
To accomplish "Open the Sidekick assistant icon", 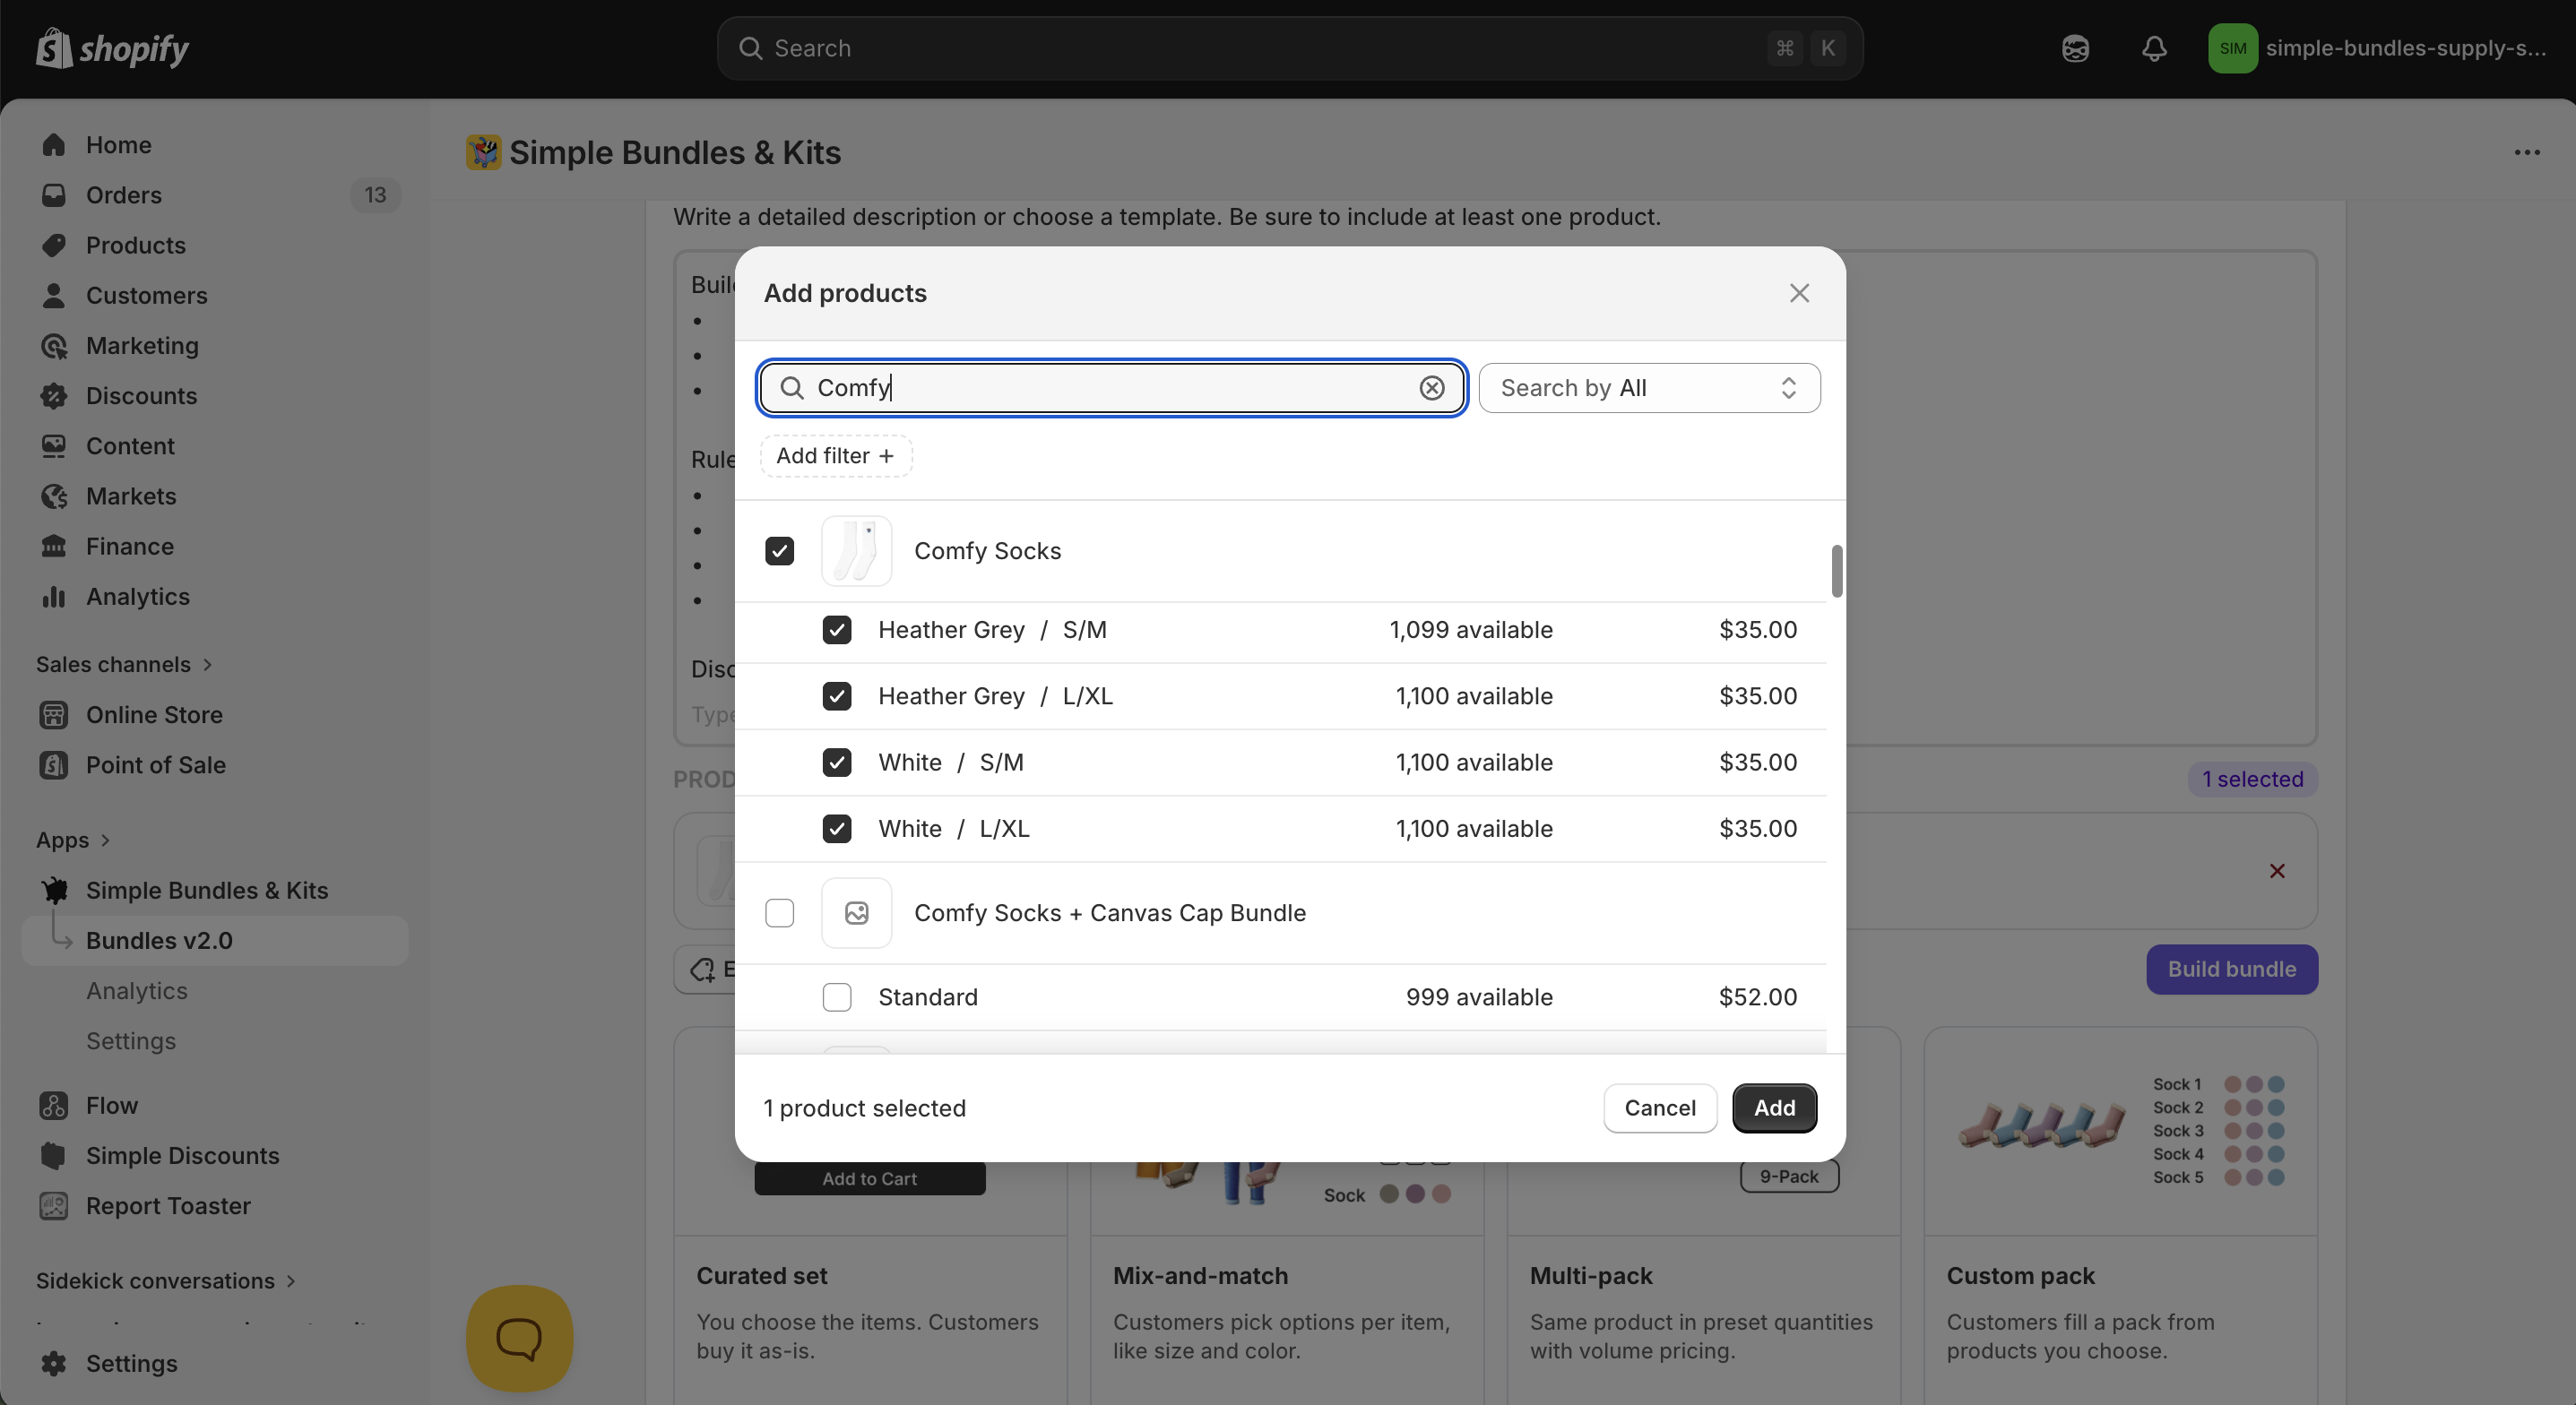I will point(2075,48).
